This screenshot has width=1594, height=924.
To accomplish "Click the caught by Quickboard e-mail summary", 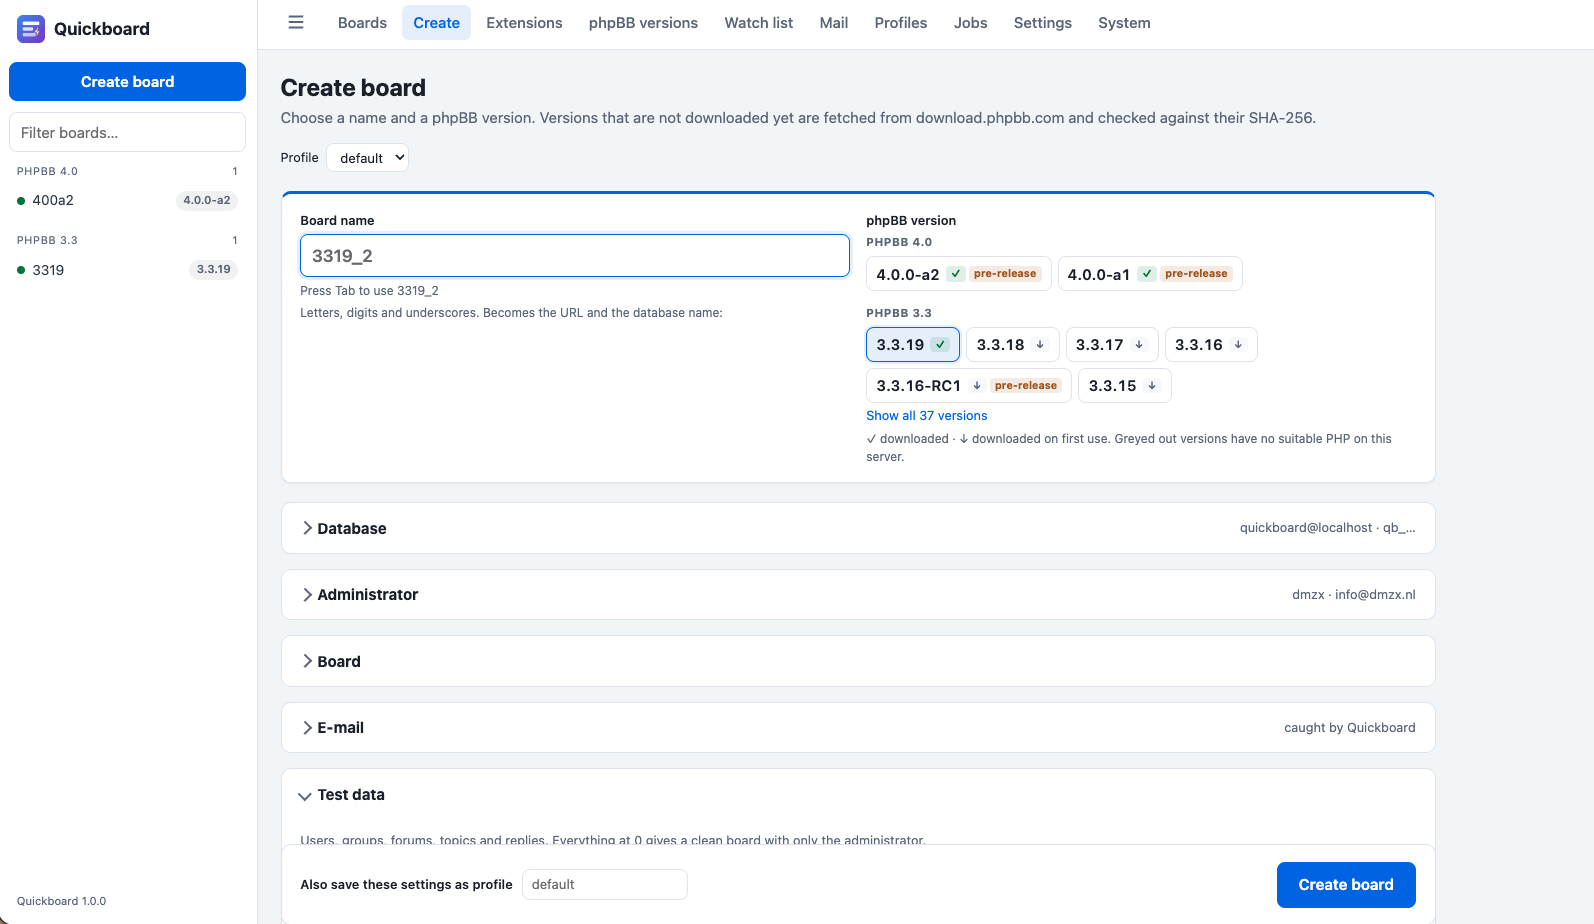I will click(1350, 728).
